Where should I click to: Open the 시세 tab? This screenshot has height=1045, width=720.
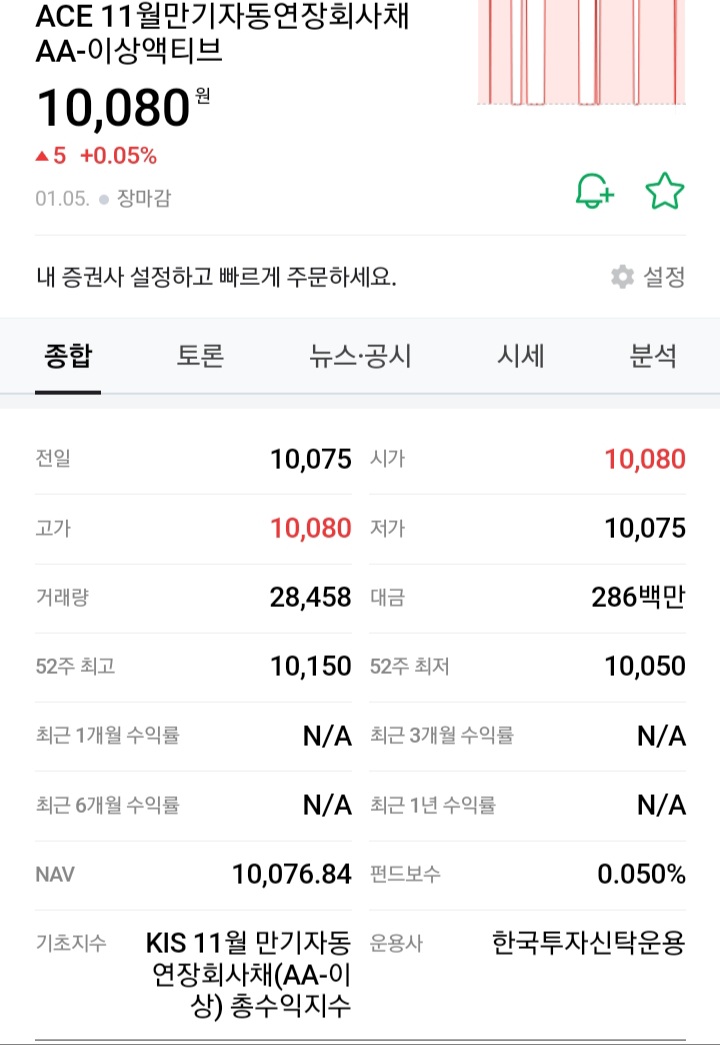[x=520, y=356]
